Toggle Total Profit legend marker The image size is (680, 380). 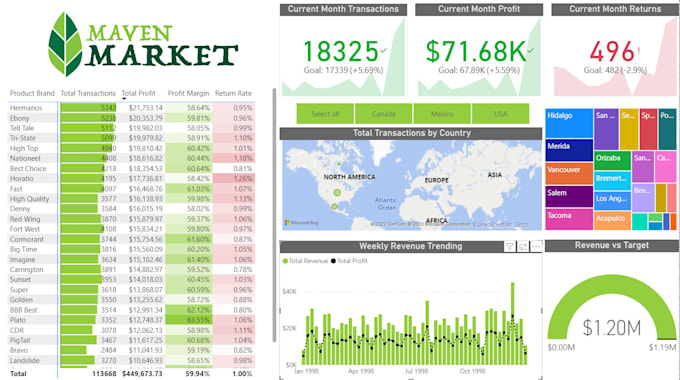point(333,261)
